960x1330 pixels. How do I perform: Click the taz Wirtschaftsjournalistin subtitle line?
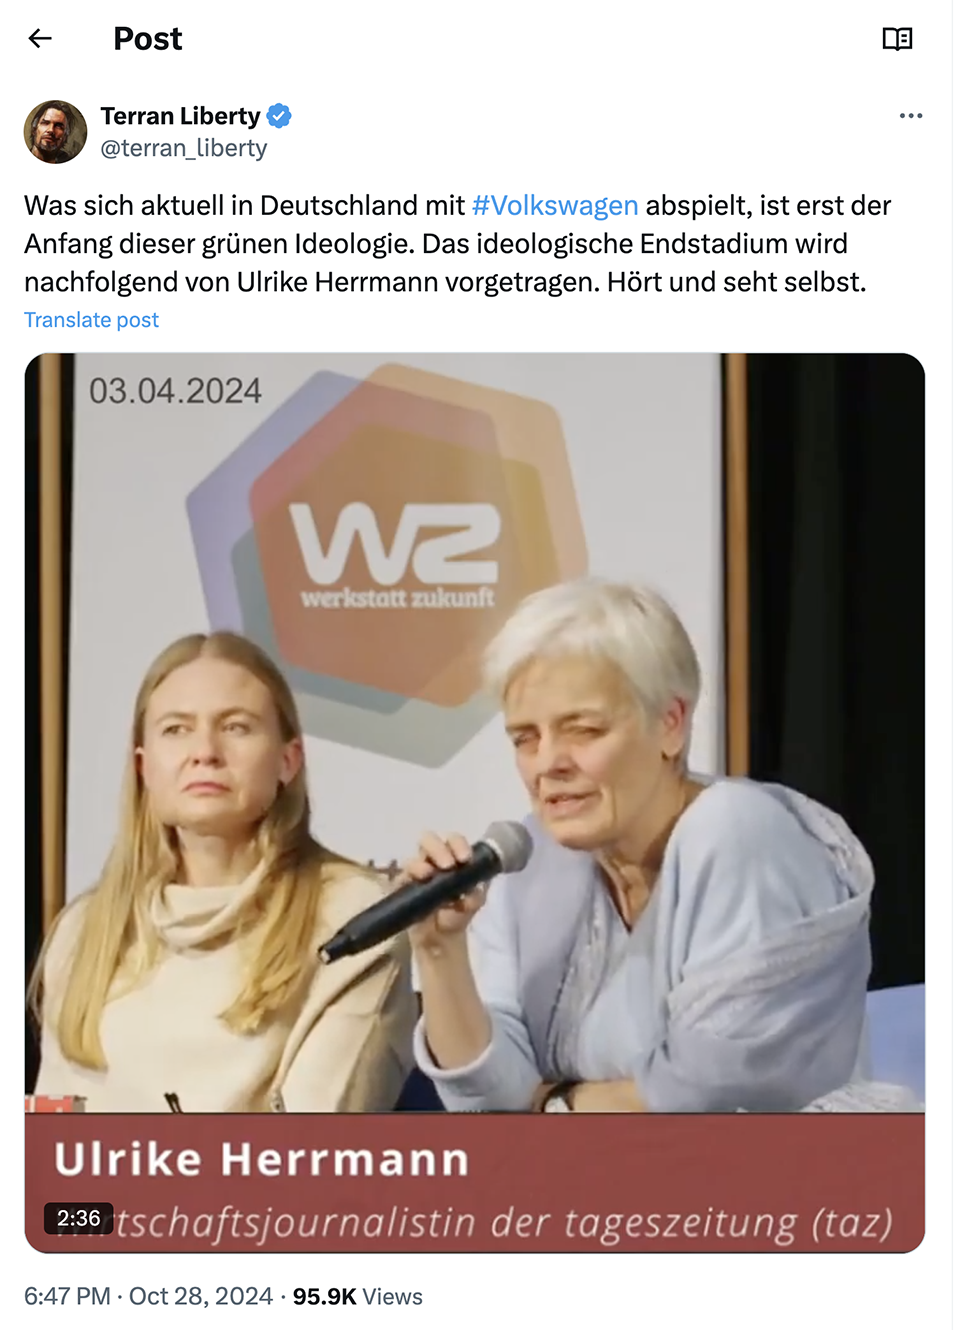(475, 1222)
